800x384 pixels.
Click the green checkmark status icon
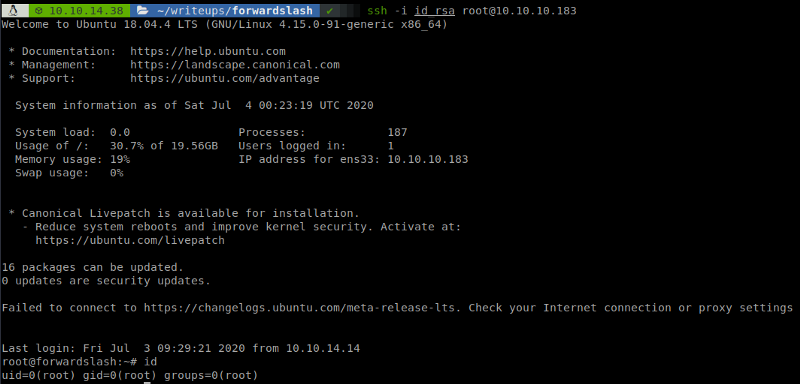click(x=330, y=10)
